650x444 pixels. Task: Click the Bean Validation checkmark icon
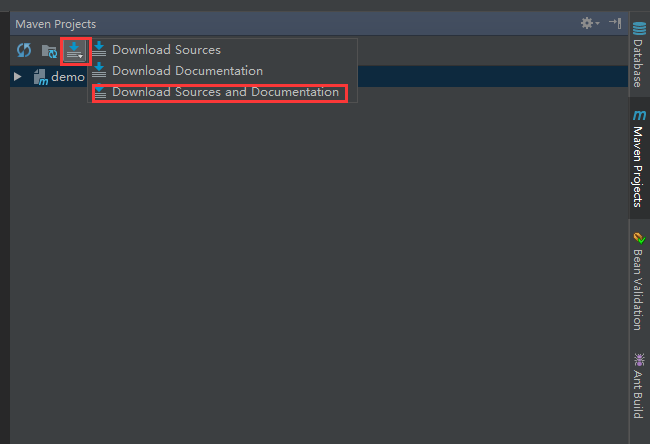pos(638,238)
